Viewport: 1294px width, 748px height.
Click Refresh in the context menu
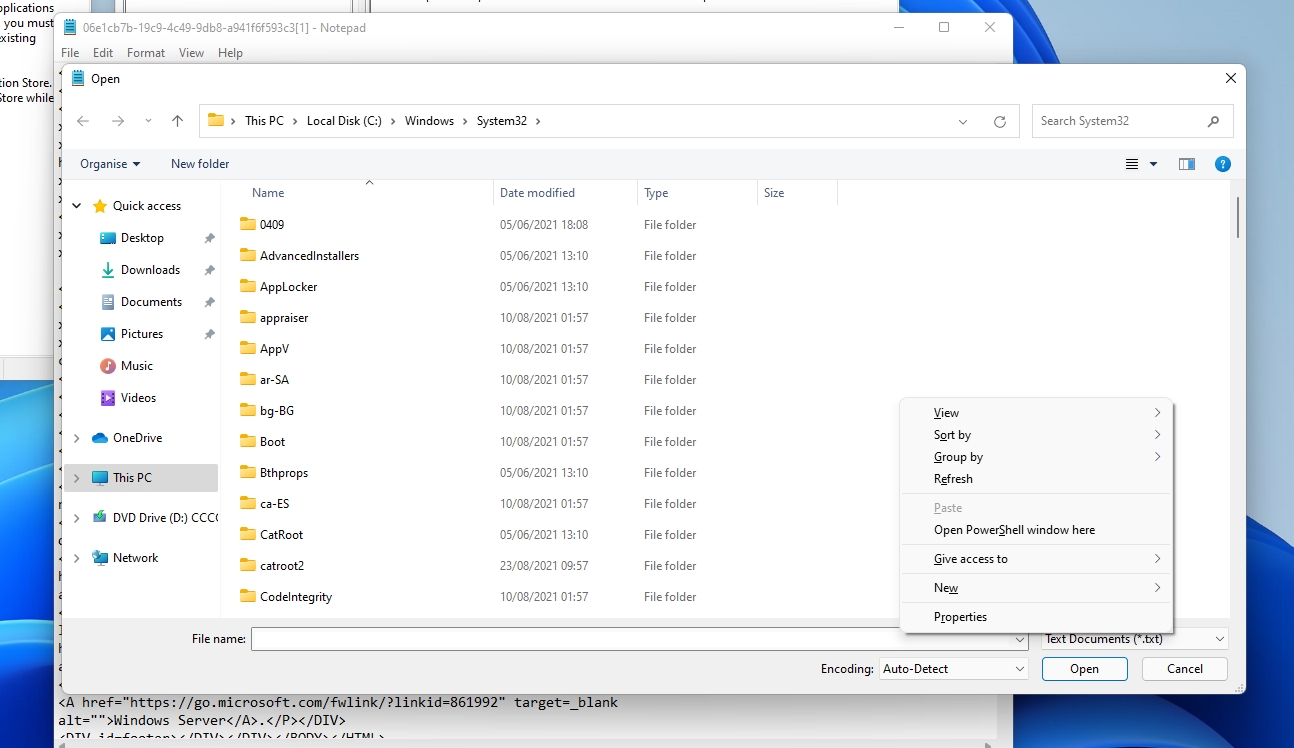coord(953,479)
